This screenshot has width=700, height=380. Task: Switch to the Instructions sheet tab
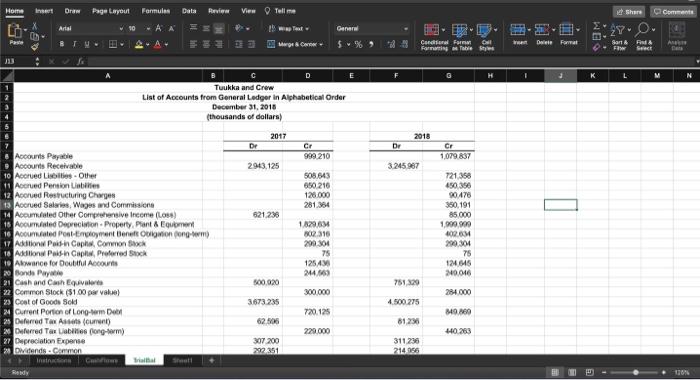(x=54, y=360)
